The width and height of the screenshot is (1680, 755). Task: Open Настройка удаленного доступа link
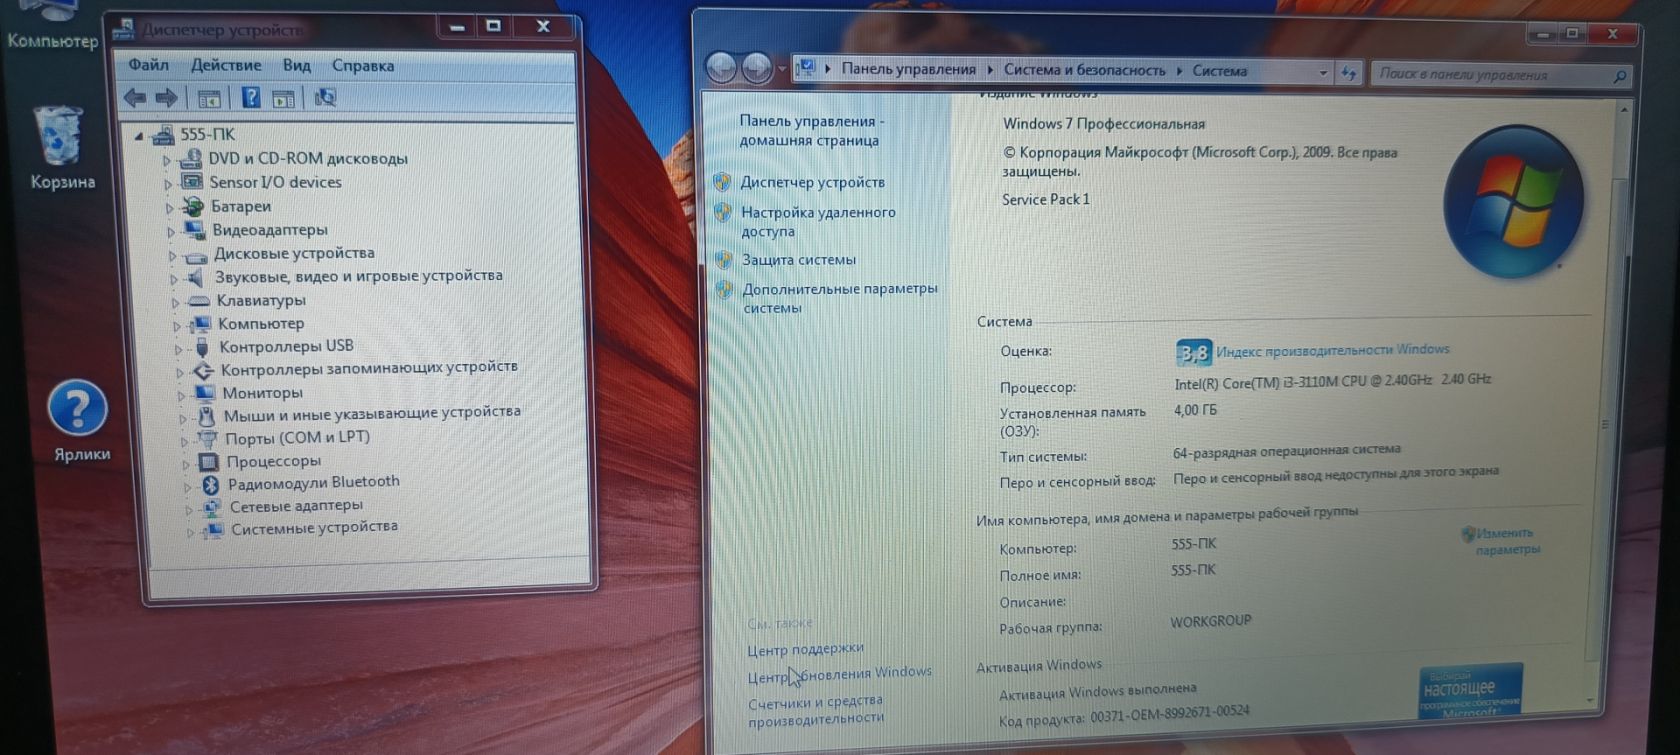click(x=818, y=221)
